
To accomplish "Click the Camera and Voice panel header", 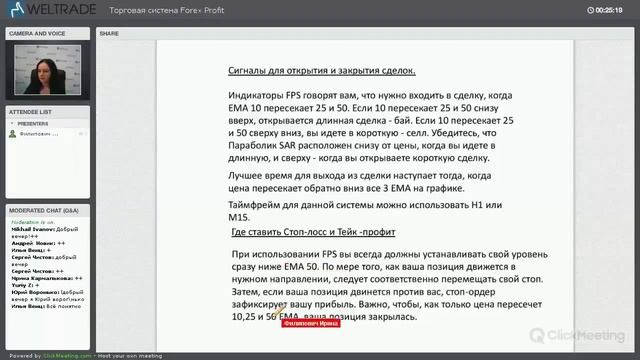I will pos(48,33).
